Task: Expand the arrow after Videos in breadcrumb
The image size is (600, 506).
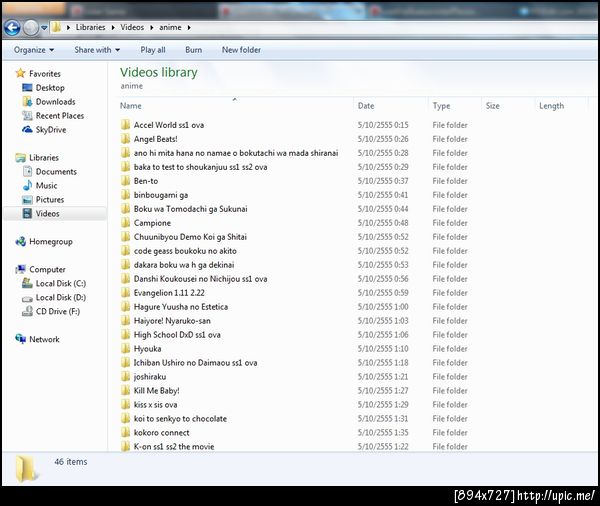Action: (152, 28)
